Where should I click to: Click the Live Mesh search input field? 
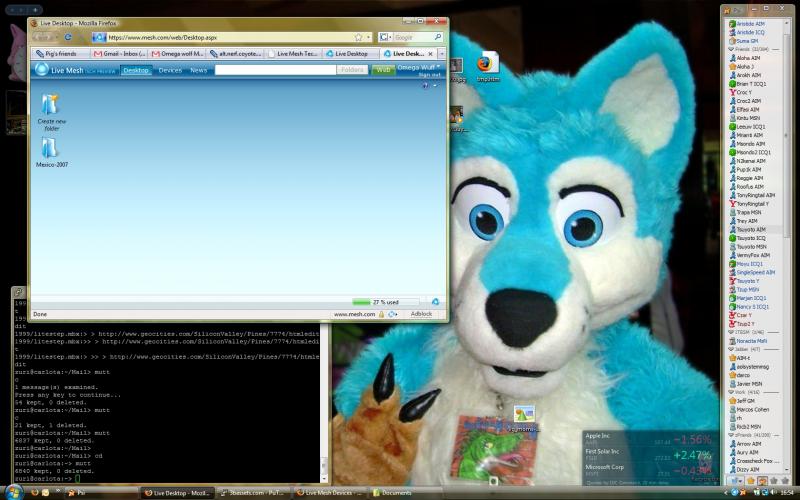(274, 70)
